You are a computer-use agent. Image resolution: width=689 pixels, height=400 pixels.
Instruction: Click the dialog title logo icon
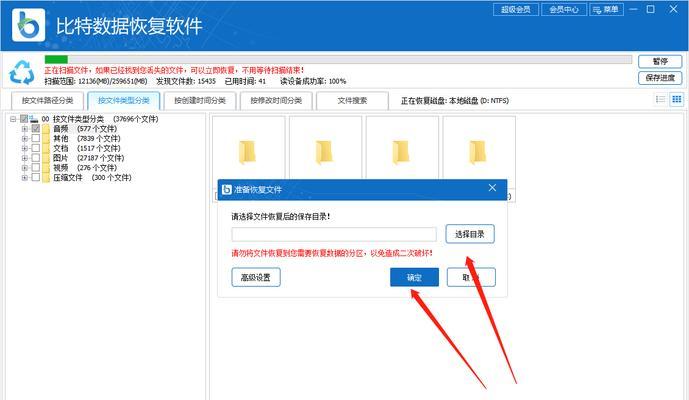point(226,189)
